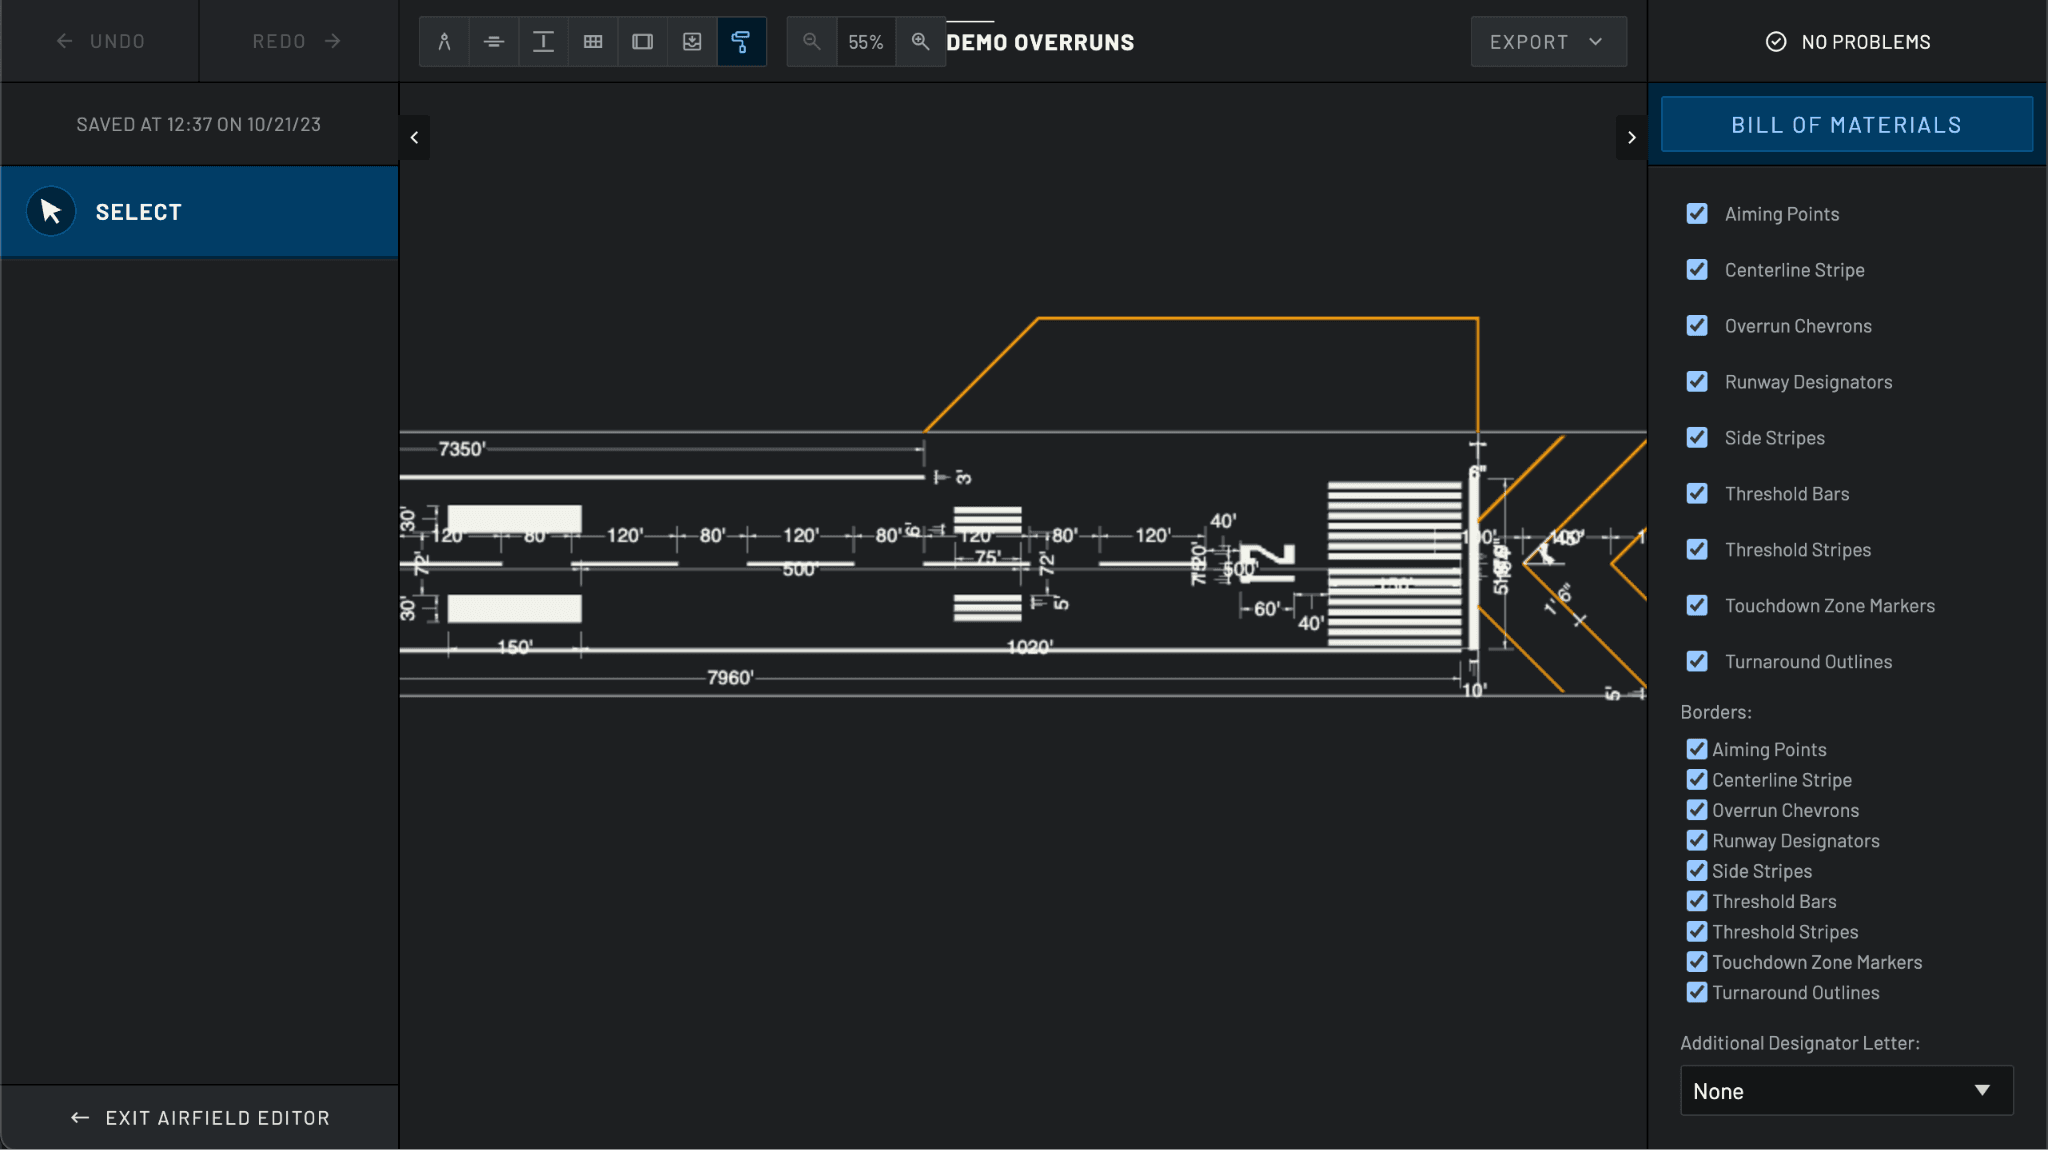This screenshot has width=2048, height=1150.
Task: Select the paint roller tool
Action: (741, 42)
